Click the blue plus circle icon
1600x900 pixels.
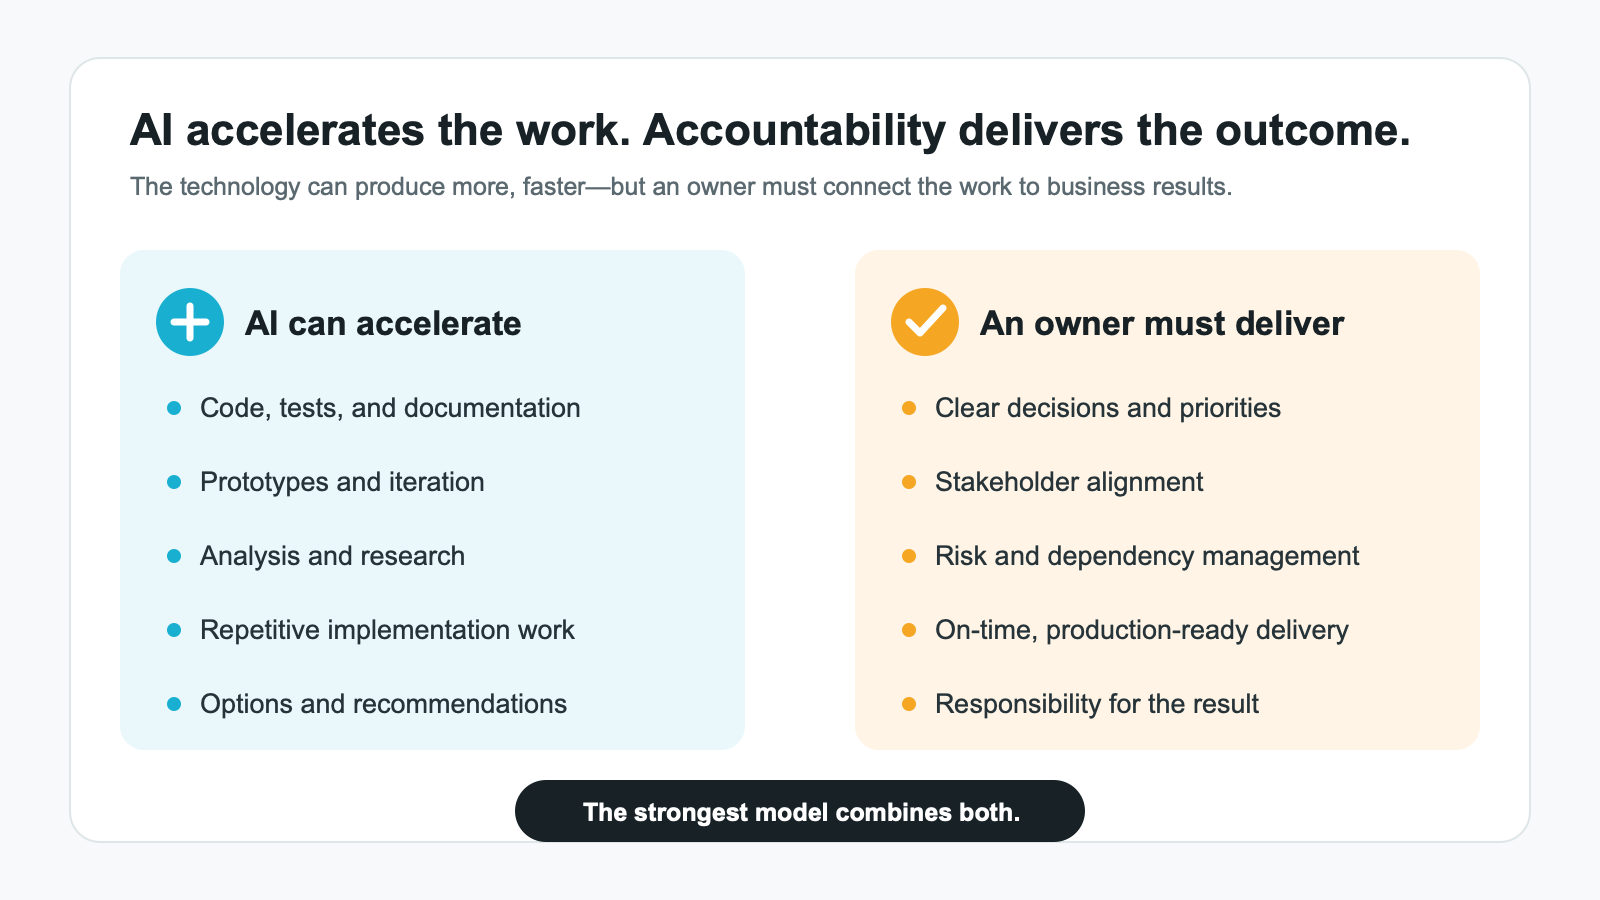[x=190, y=322]
